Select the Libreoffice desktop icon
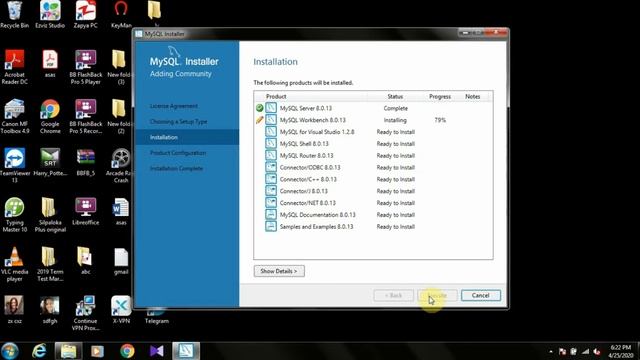Screen dimensions: 640x360 86,211
